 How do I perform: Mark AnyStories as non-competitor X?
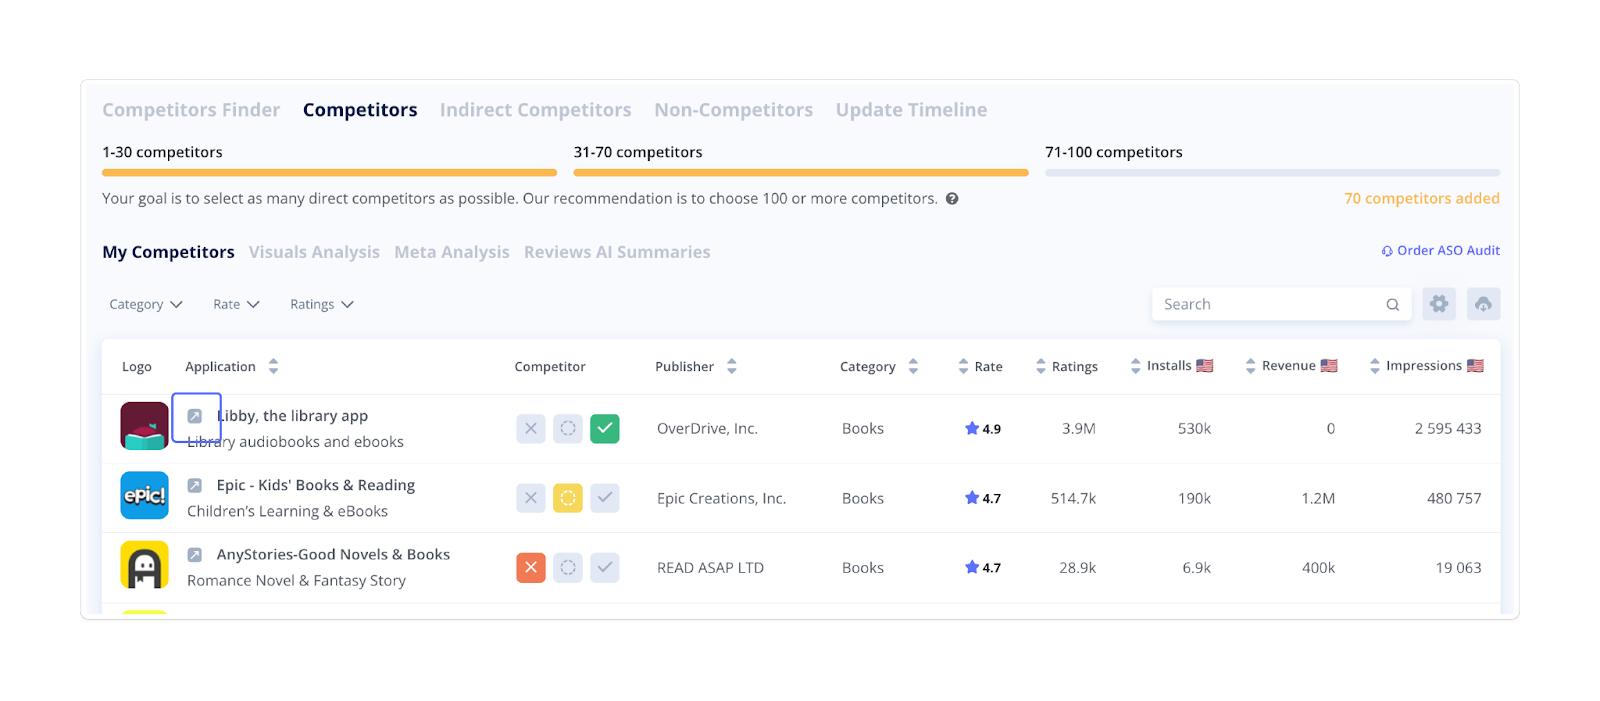[531, 568]
